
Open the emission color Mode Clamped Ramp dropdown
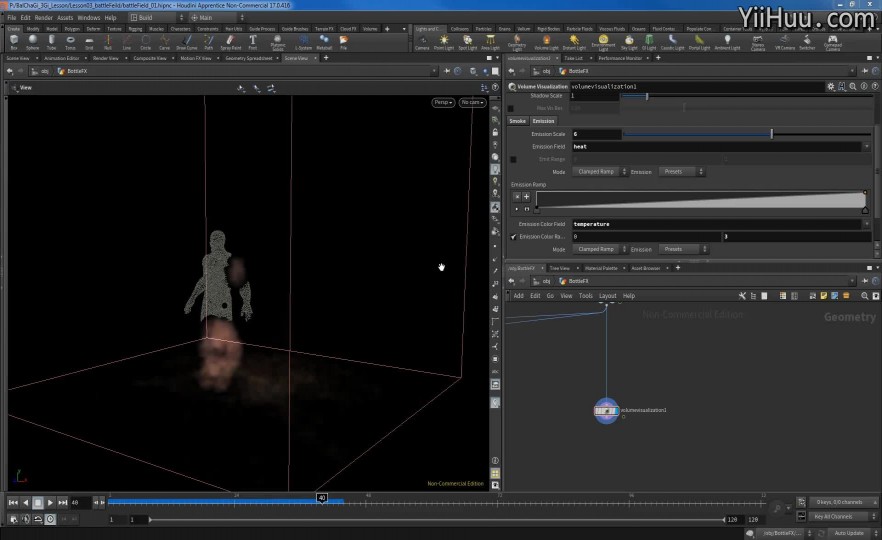point(599,249)
